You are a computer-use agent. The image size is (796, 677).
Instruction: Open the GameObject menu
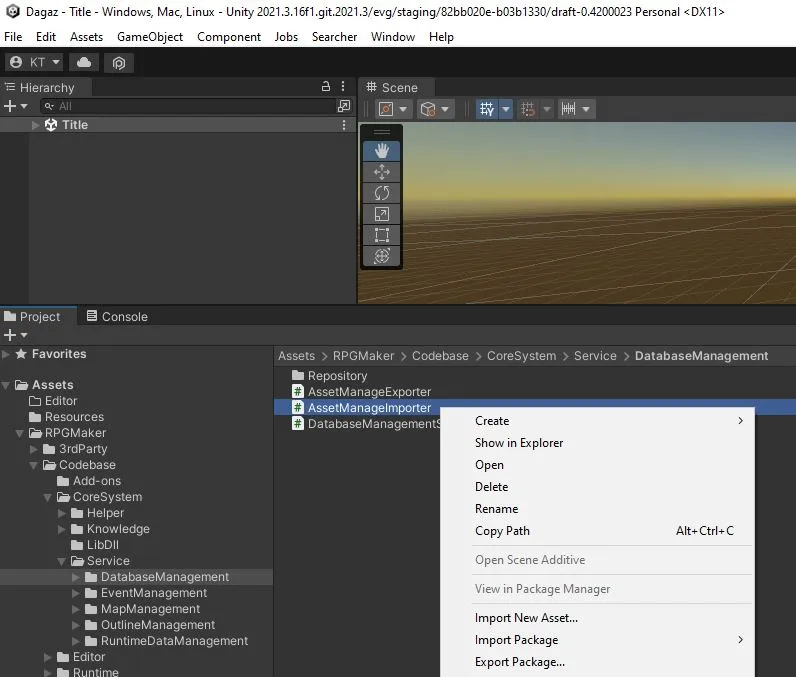150,37
